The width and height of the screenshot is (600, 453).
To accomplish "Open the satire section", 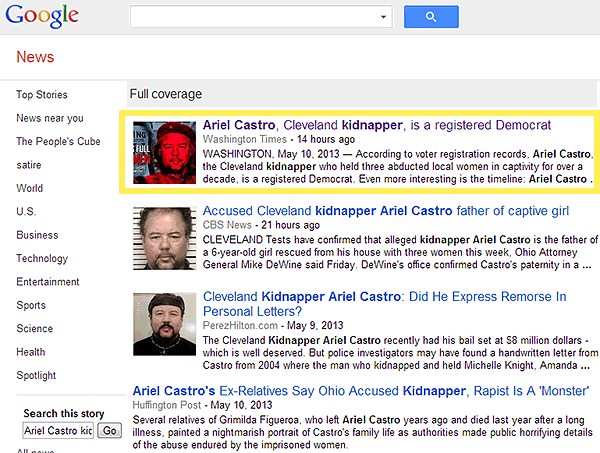I will [x=29, y=165].
